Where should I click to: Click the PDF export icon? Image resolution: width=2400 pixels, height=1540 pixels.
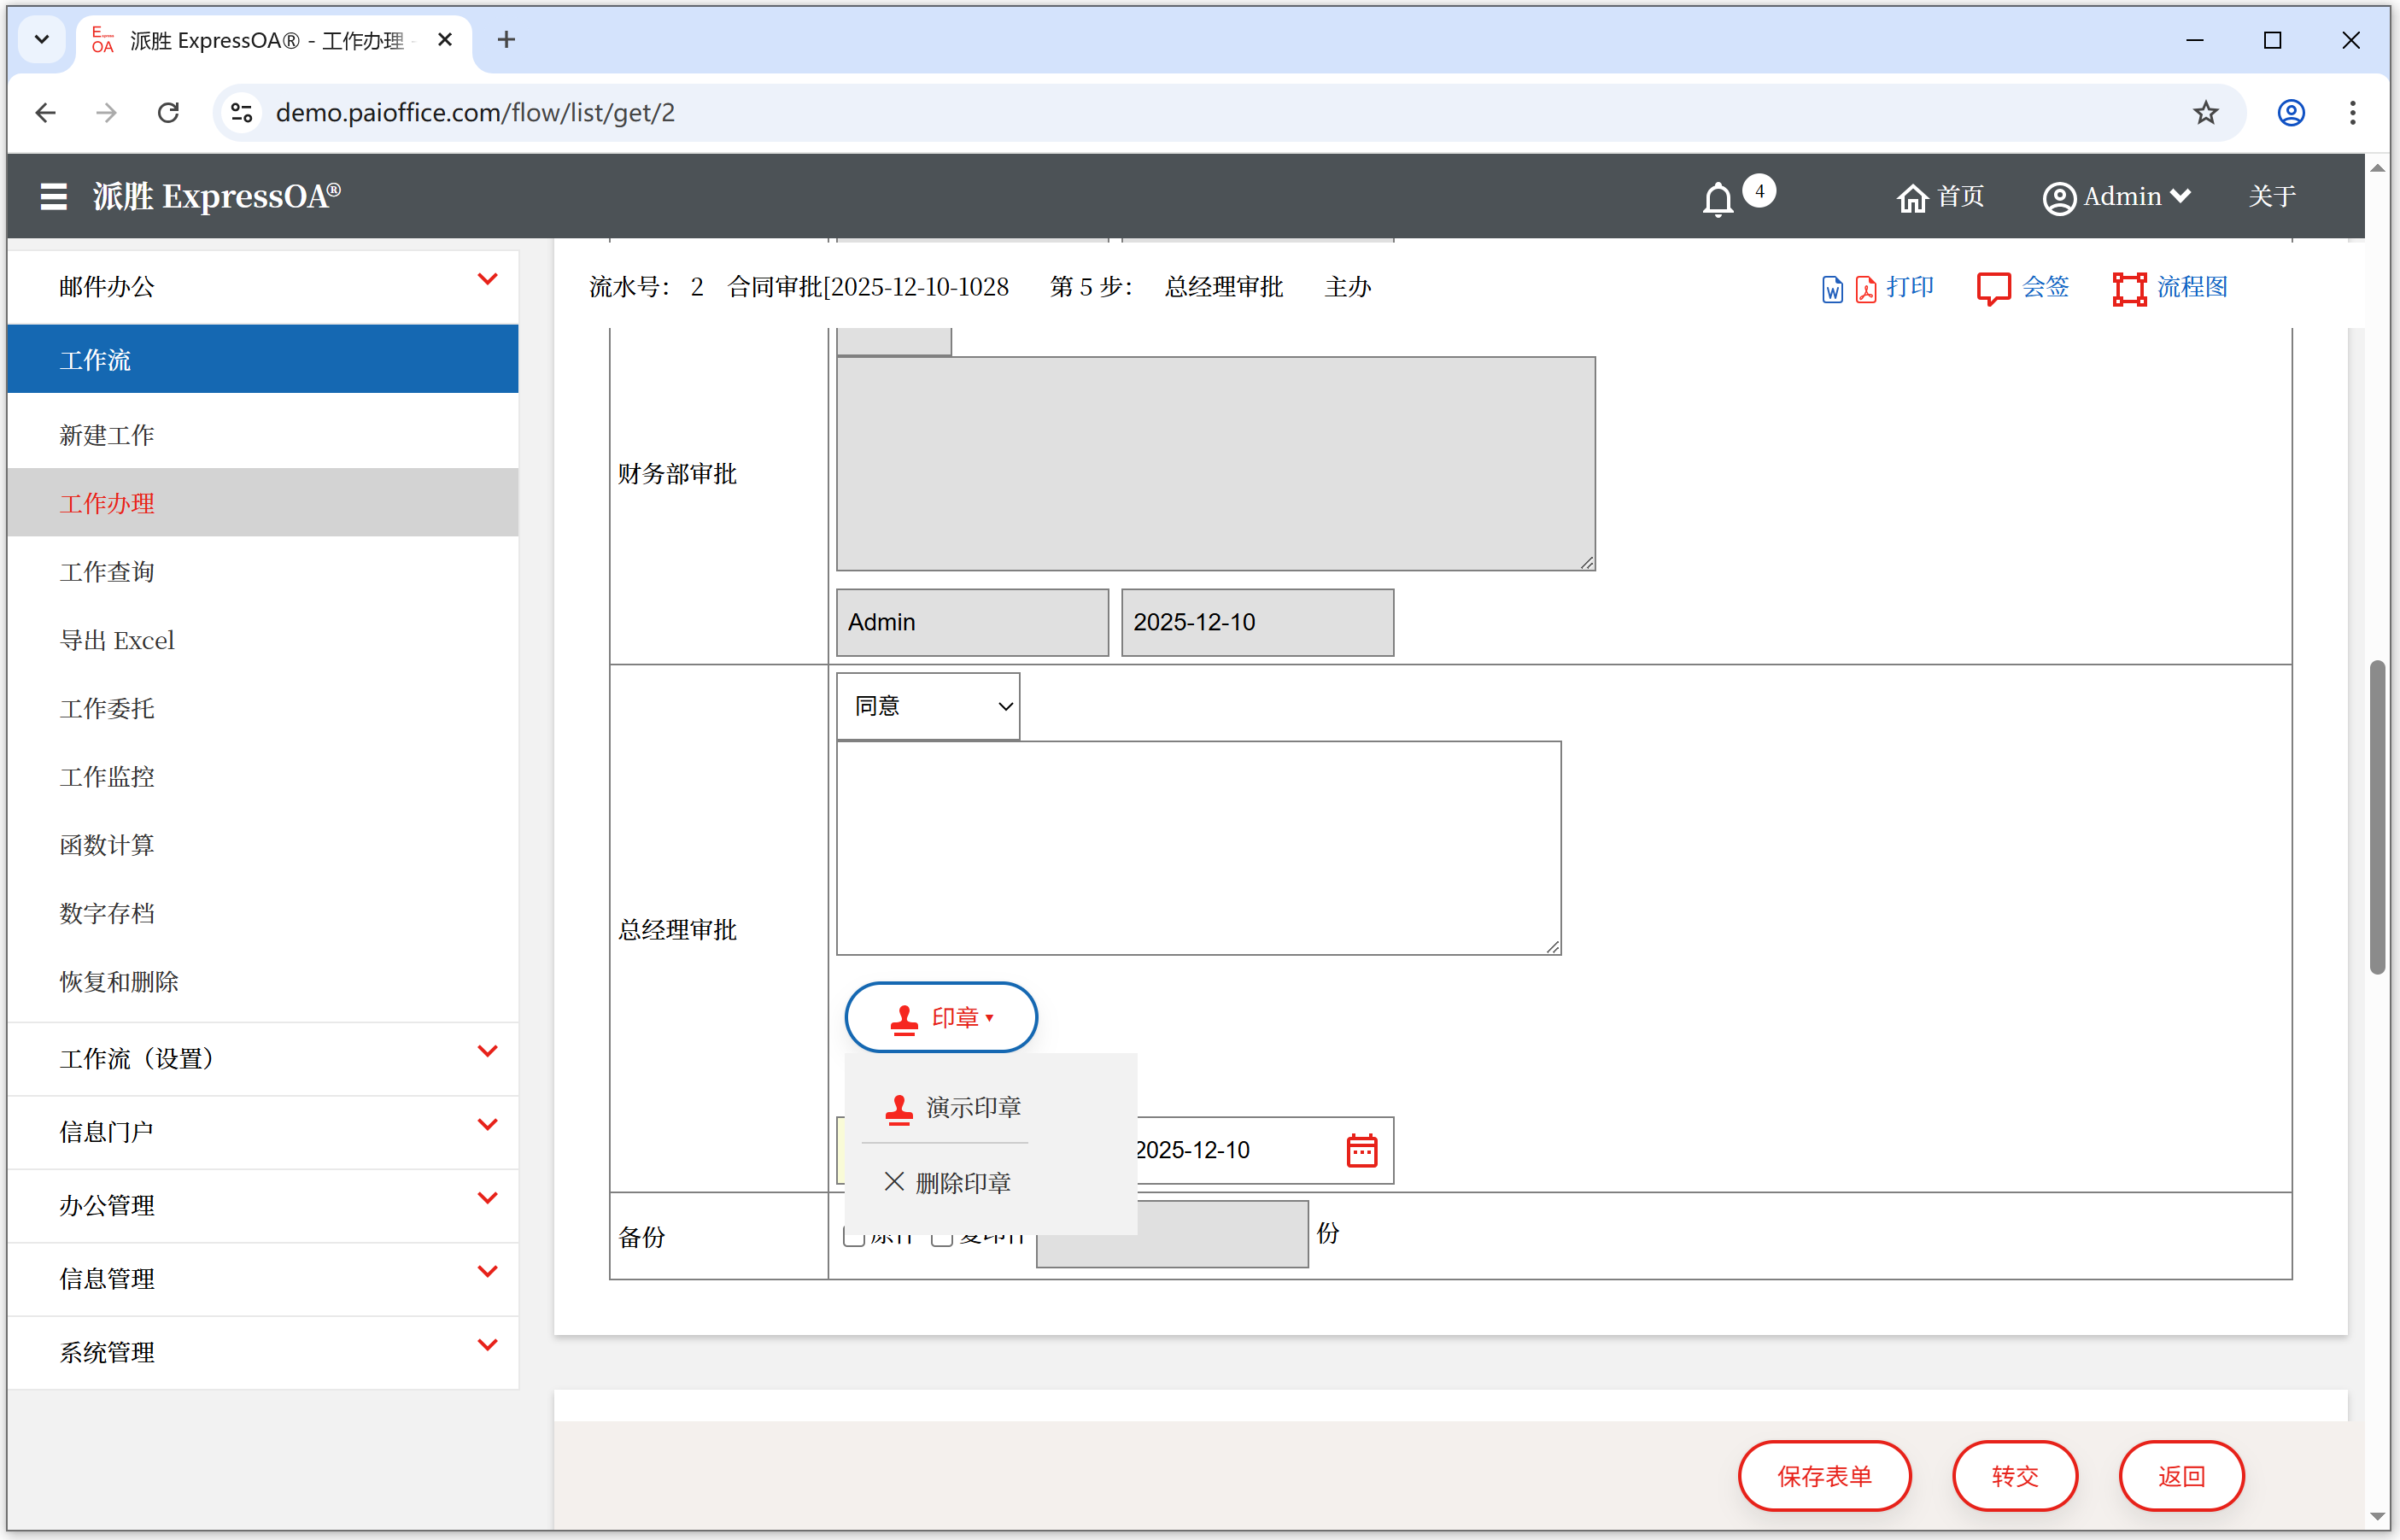click(x=1866, y=289)
